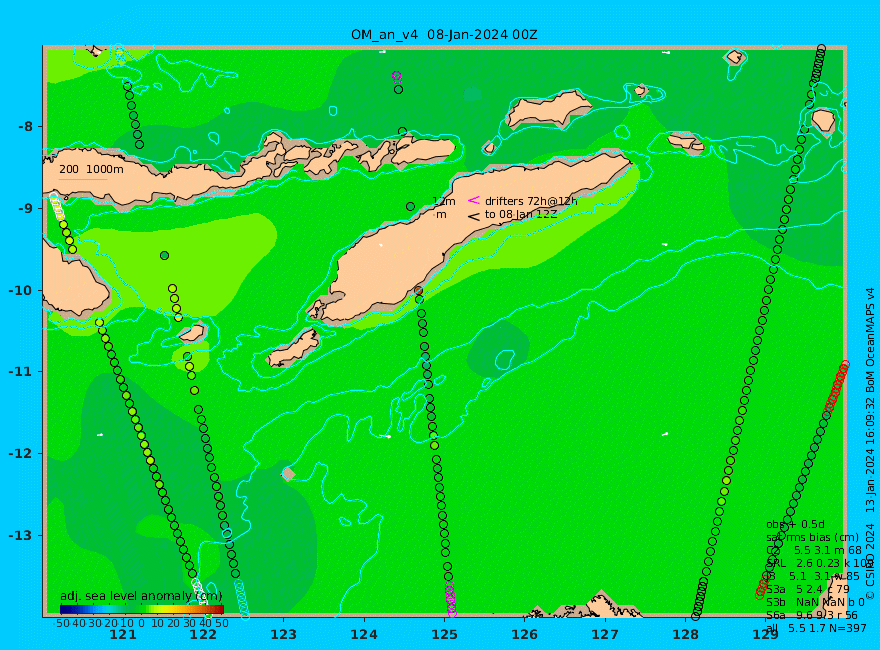Click longitude tick label '122'
The image size is (880, 650).
tap(203, 635)
